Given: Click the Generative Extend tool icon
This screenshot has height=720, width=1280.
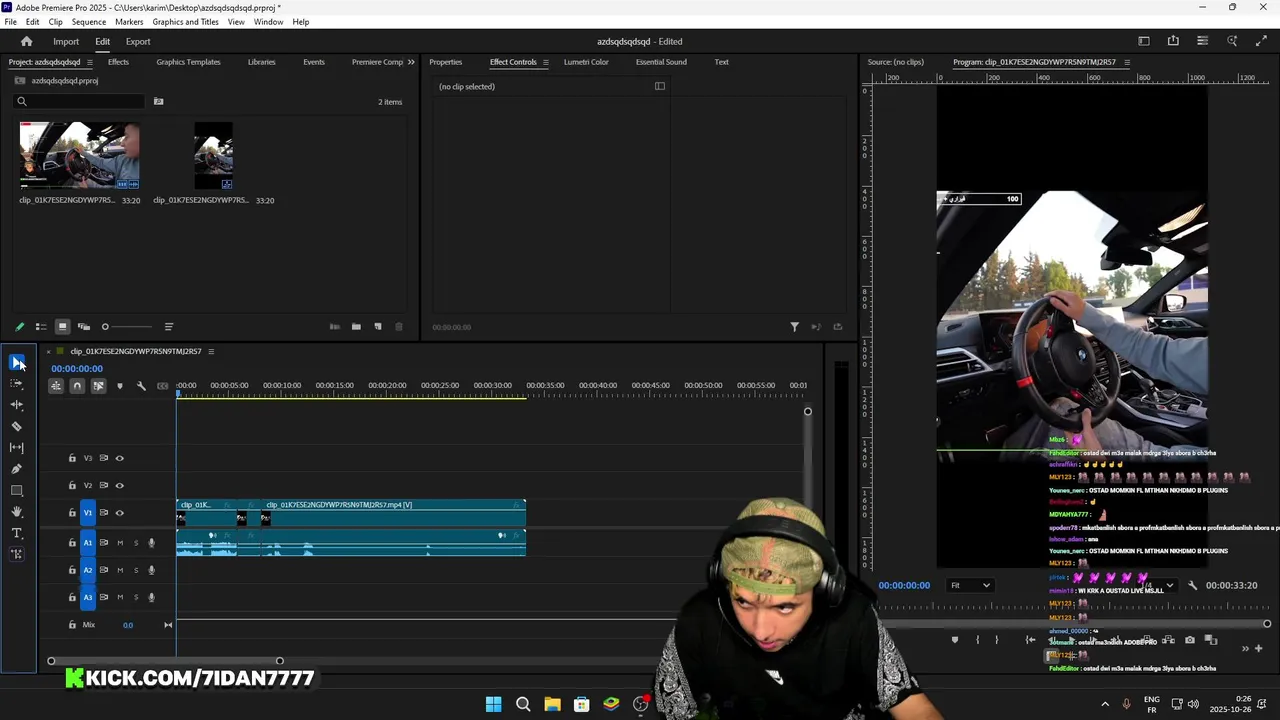Looking at the screenshot, I should (x=17, y=554).
